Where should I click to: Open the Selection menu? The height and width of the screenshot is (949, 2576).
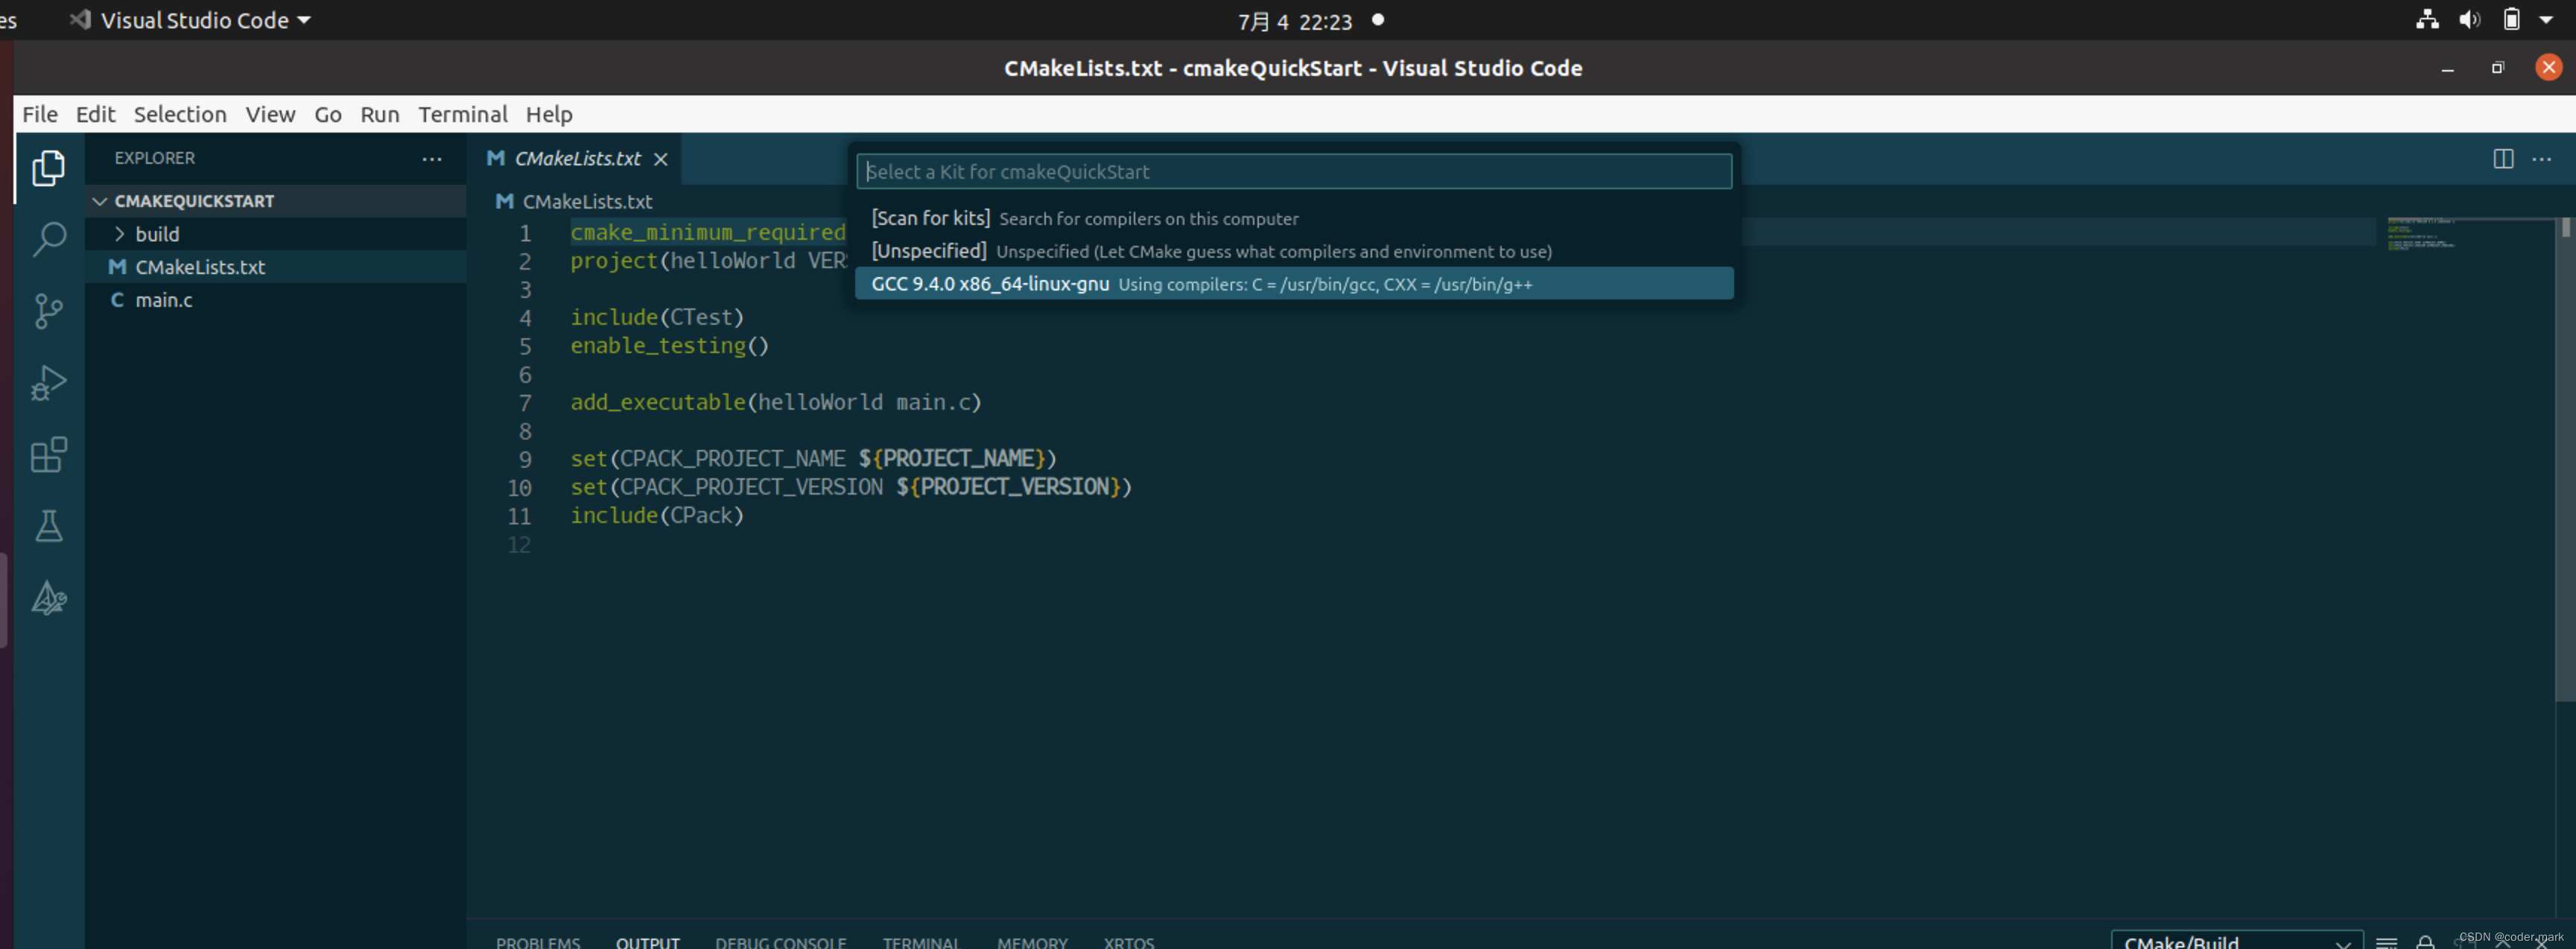coord(180,114)
